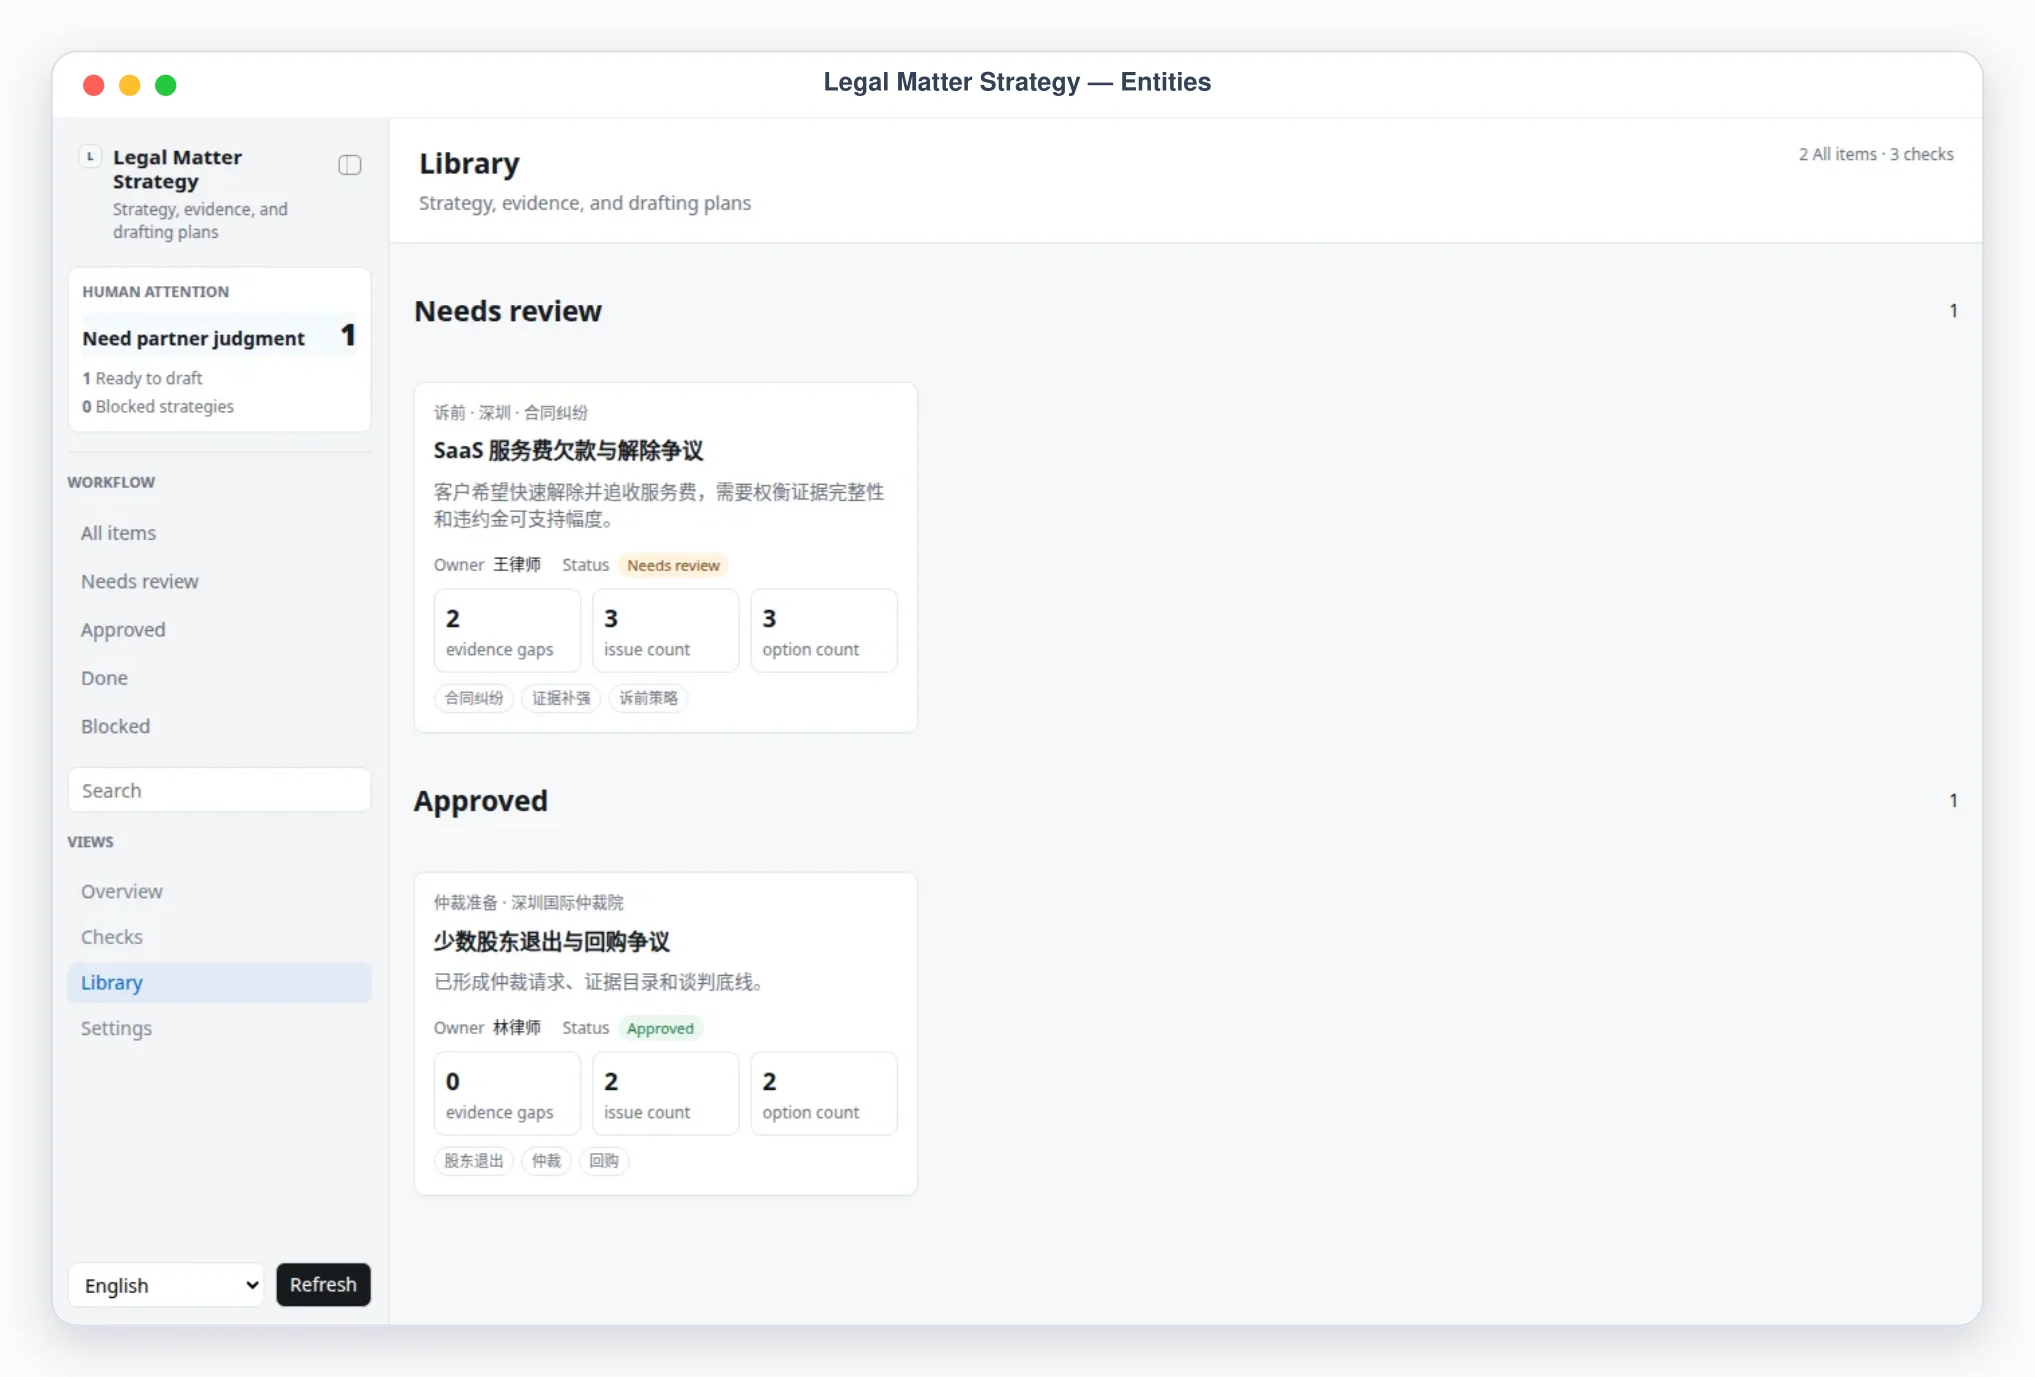This screenshot has height=1377, width=2035.
Task: Open the language dropdown showing English
Action: pos(166,1285)
